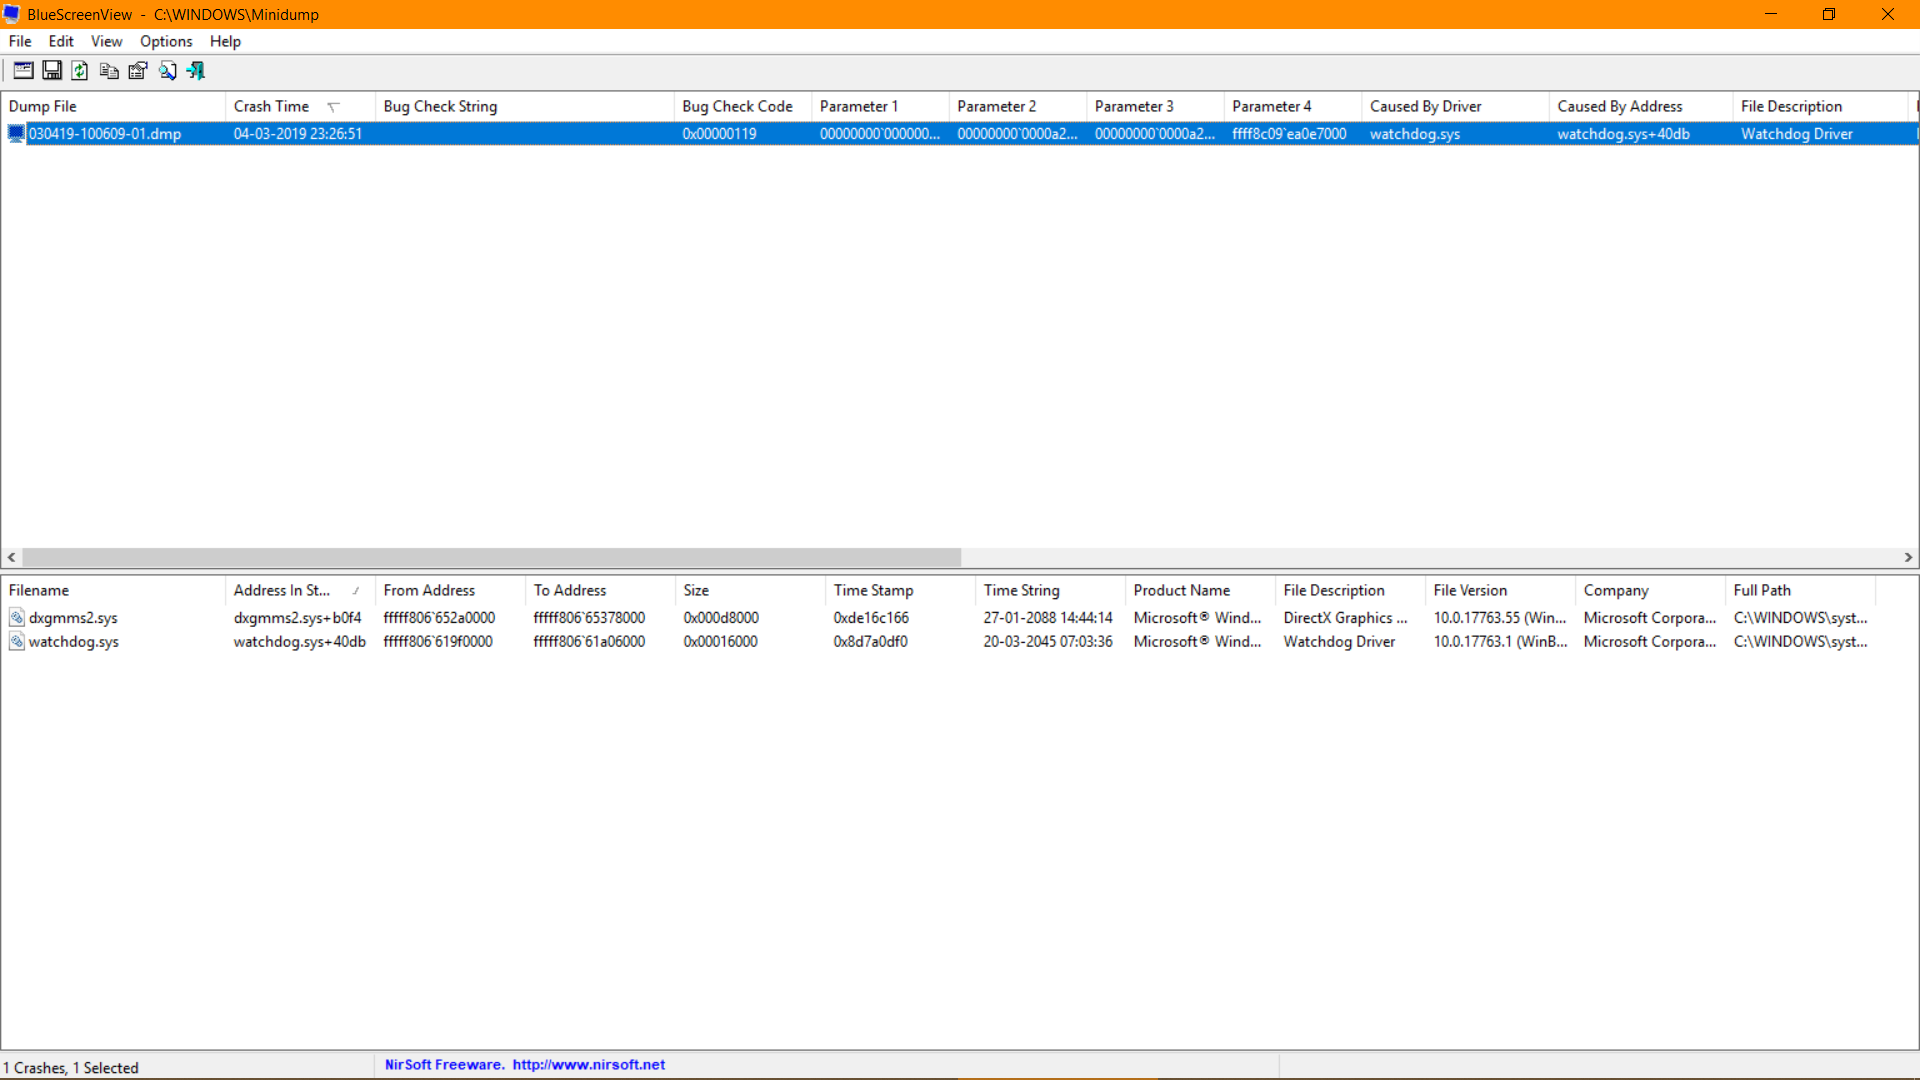Screen dimensions: 1920x1080
Task: Click the right arrow of the horizontal scrollbar
Action: (x=1908, y=557)
